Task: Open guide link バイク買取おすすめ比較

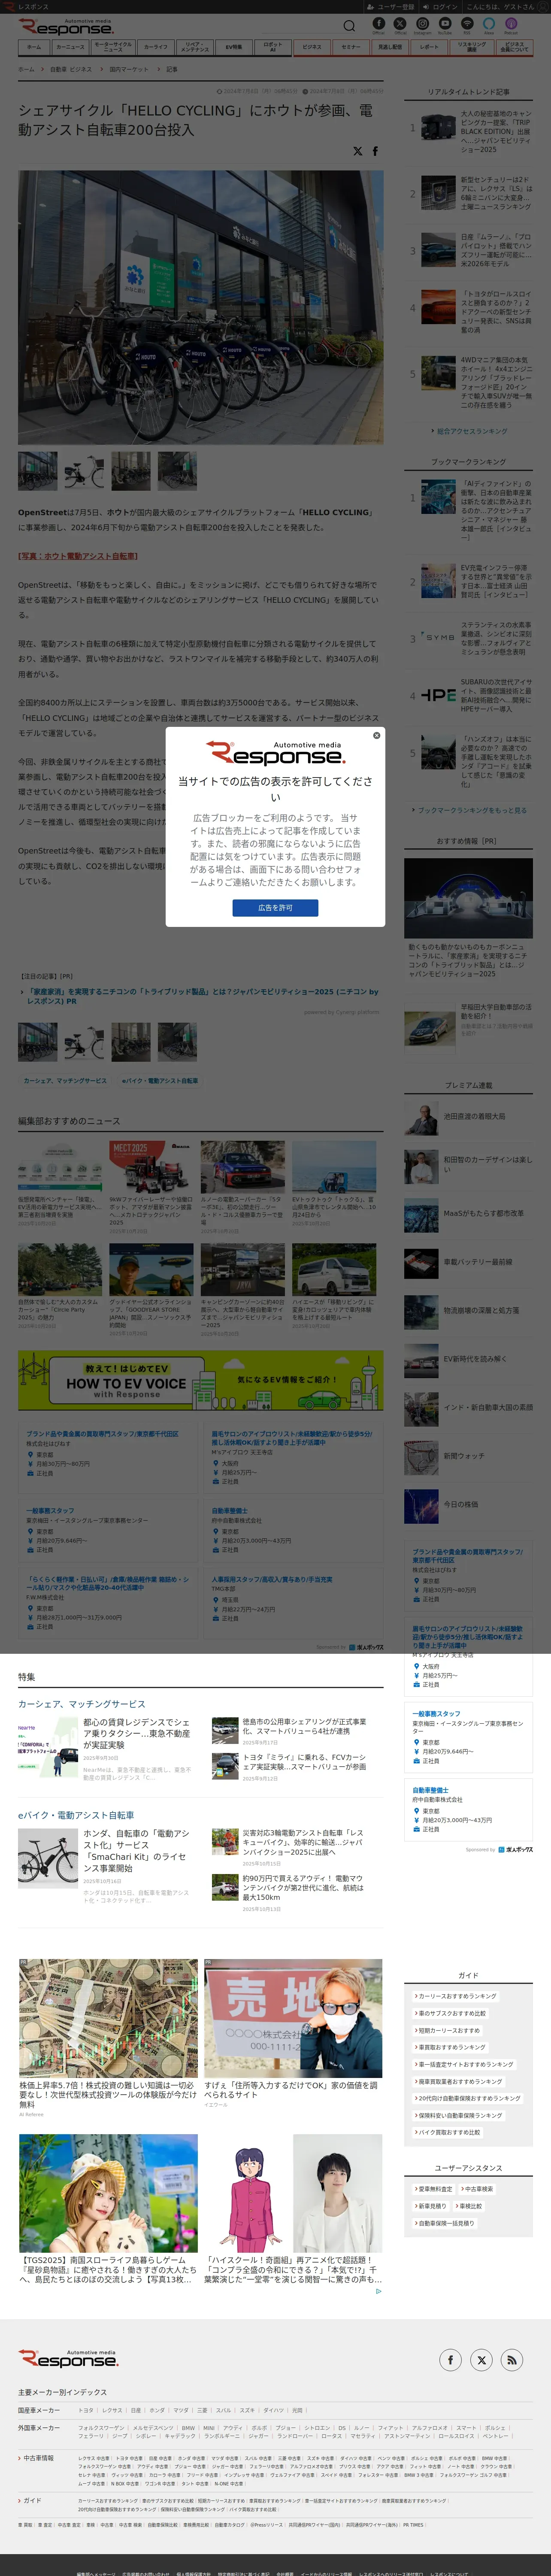Action: pyautogui.click(x=447, y=2132)
